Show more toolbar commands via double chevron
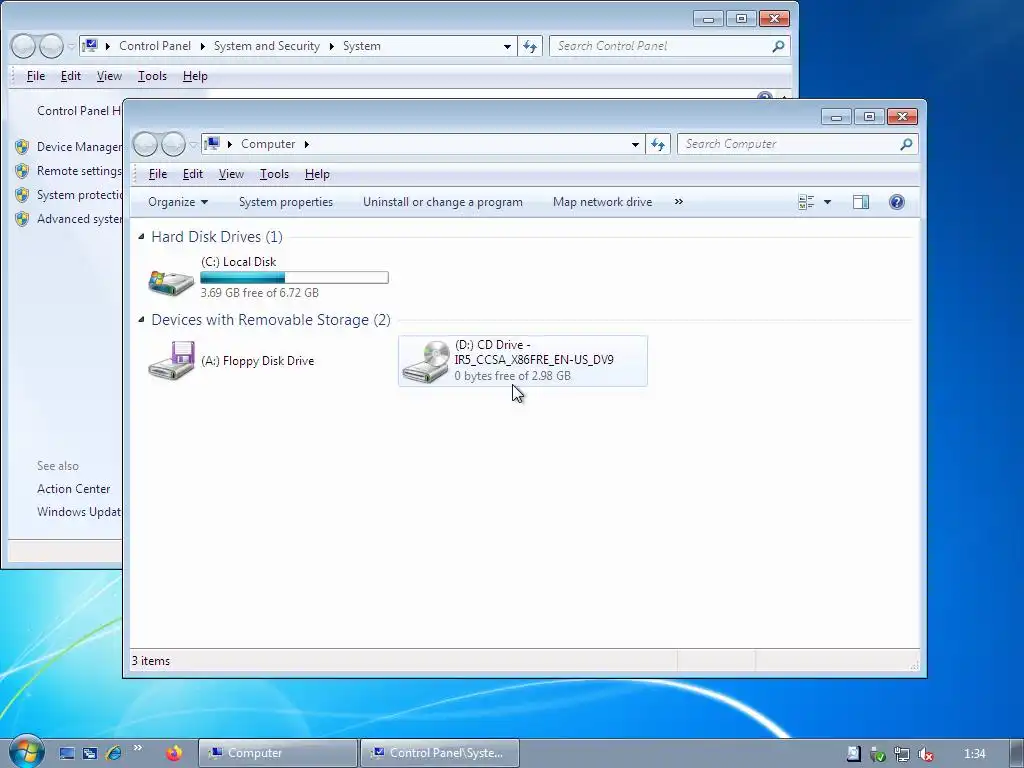Screen dimensions: 1024x768 tap(679, 201)
